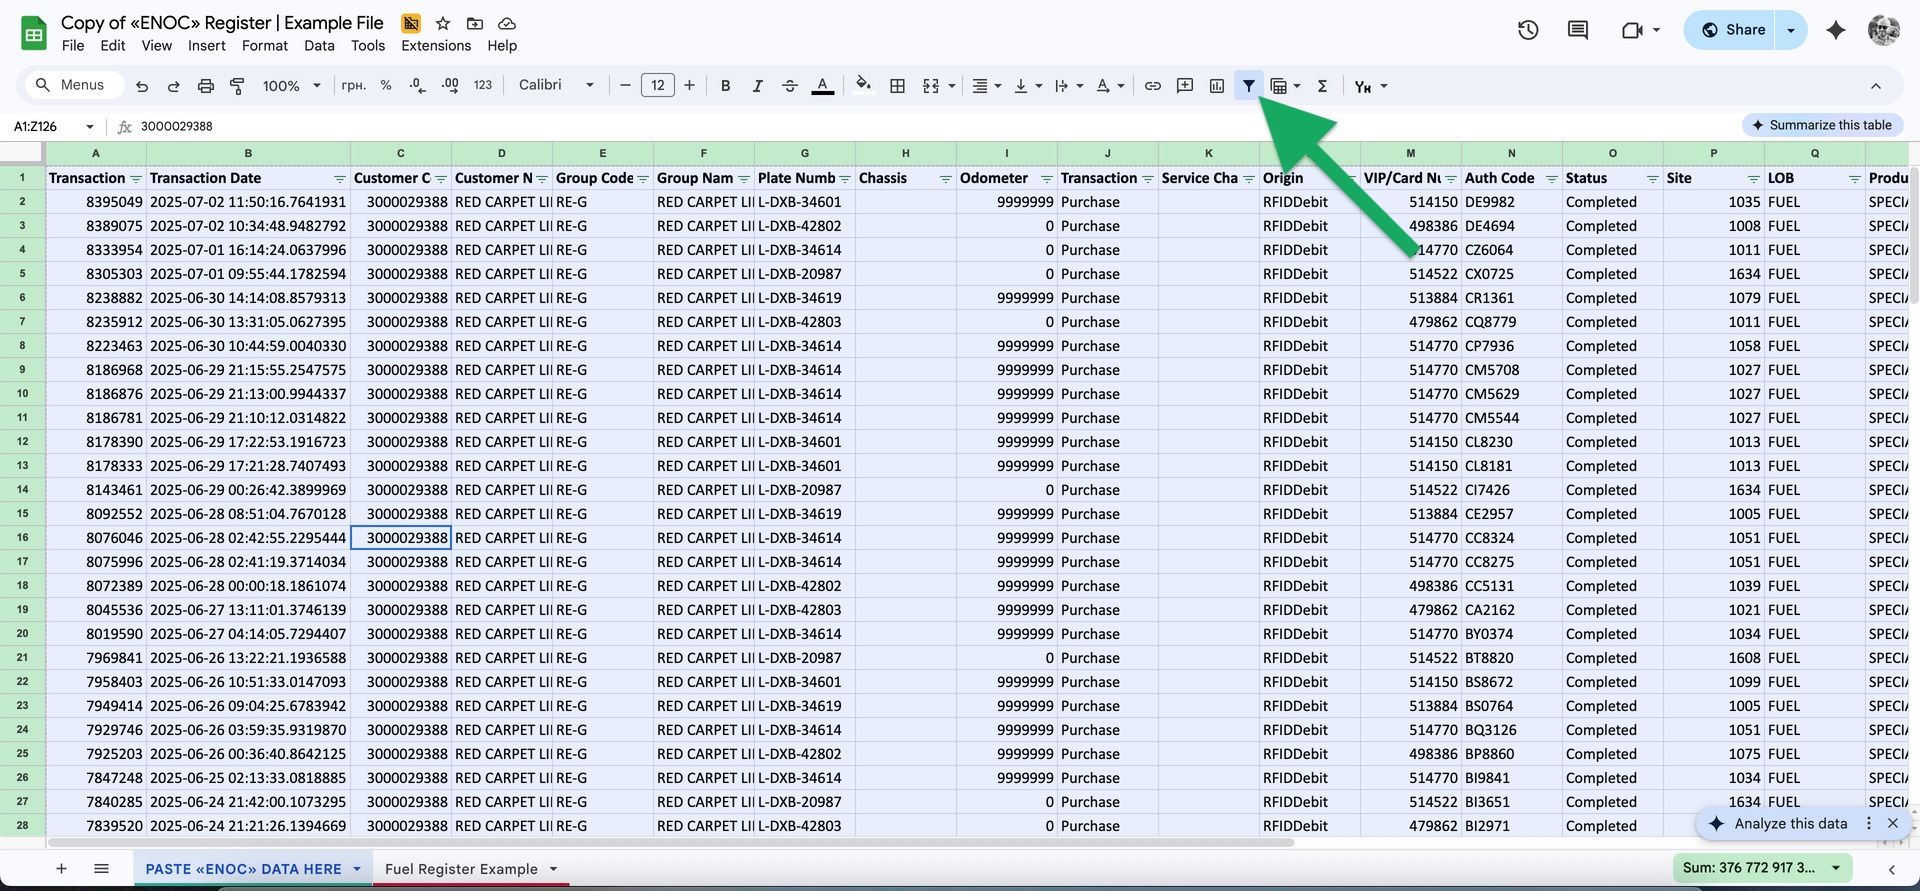This screenshot has width=1920, height=891.
Task: Click the Gemini sparkle icon
Action: [1836, 30]
